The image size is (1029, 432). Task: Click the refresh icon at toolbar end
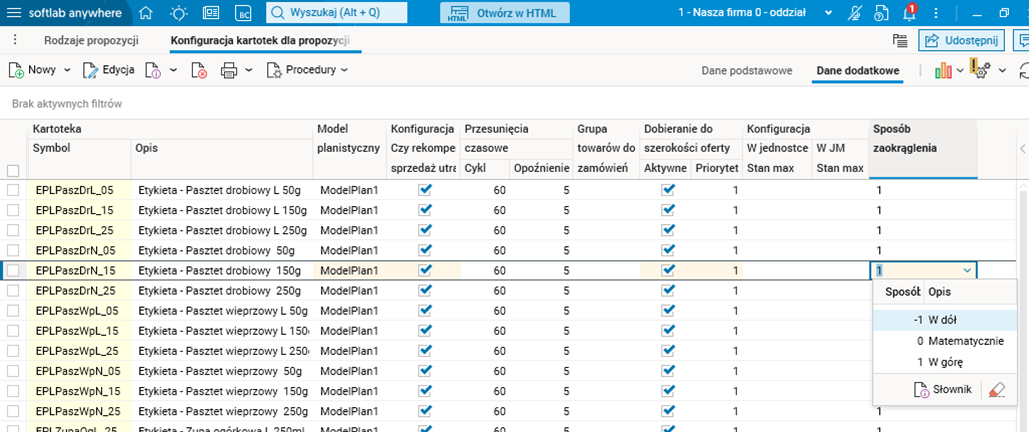pos(1024,70)
